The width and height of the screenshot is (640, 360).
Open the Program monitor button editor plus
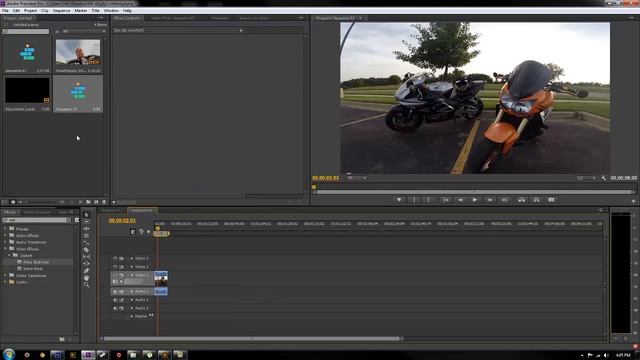tap(633, 201)
